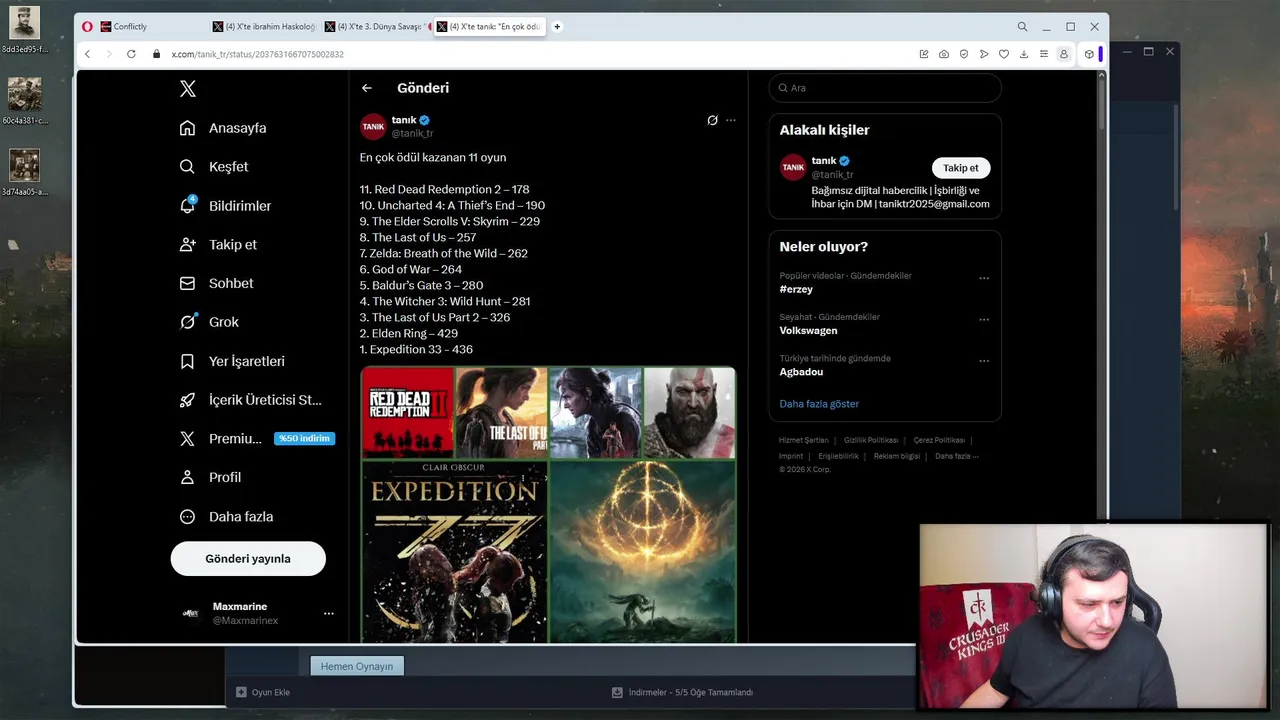This screenshot has width=1280, height=720.
Task: Open the downloads toolbar icon
Action: click(x=1024, y=54)
